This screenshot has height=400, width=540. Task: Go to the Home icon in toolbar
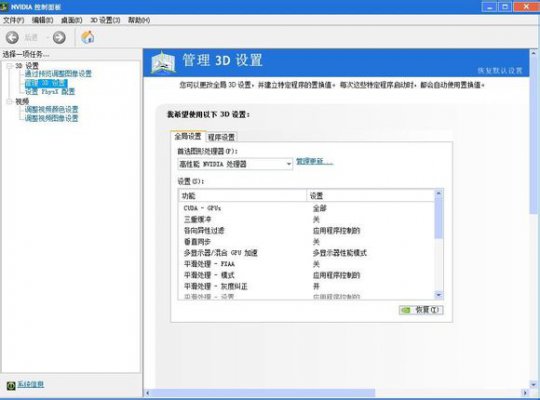click(87, 37)
